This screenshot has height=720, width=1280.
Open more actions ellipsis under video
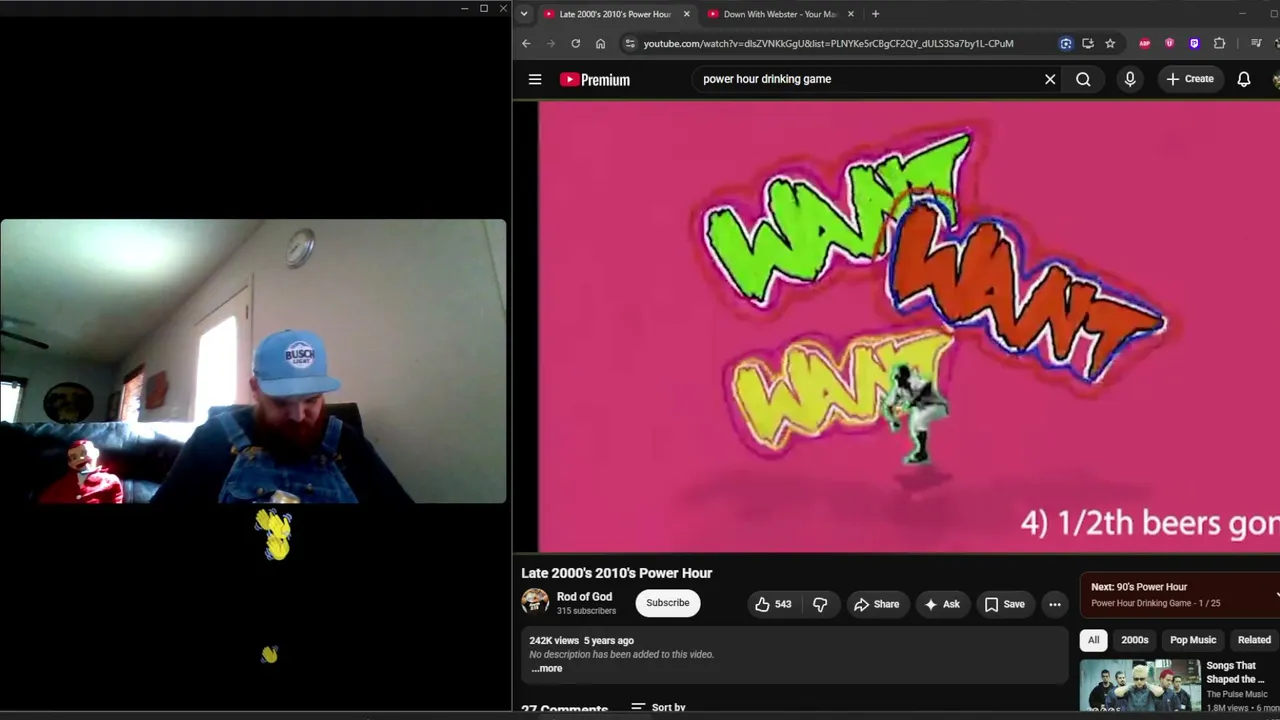(1054, 604)
